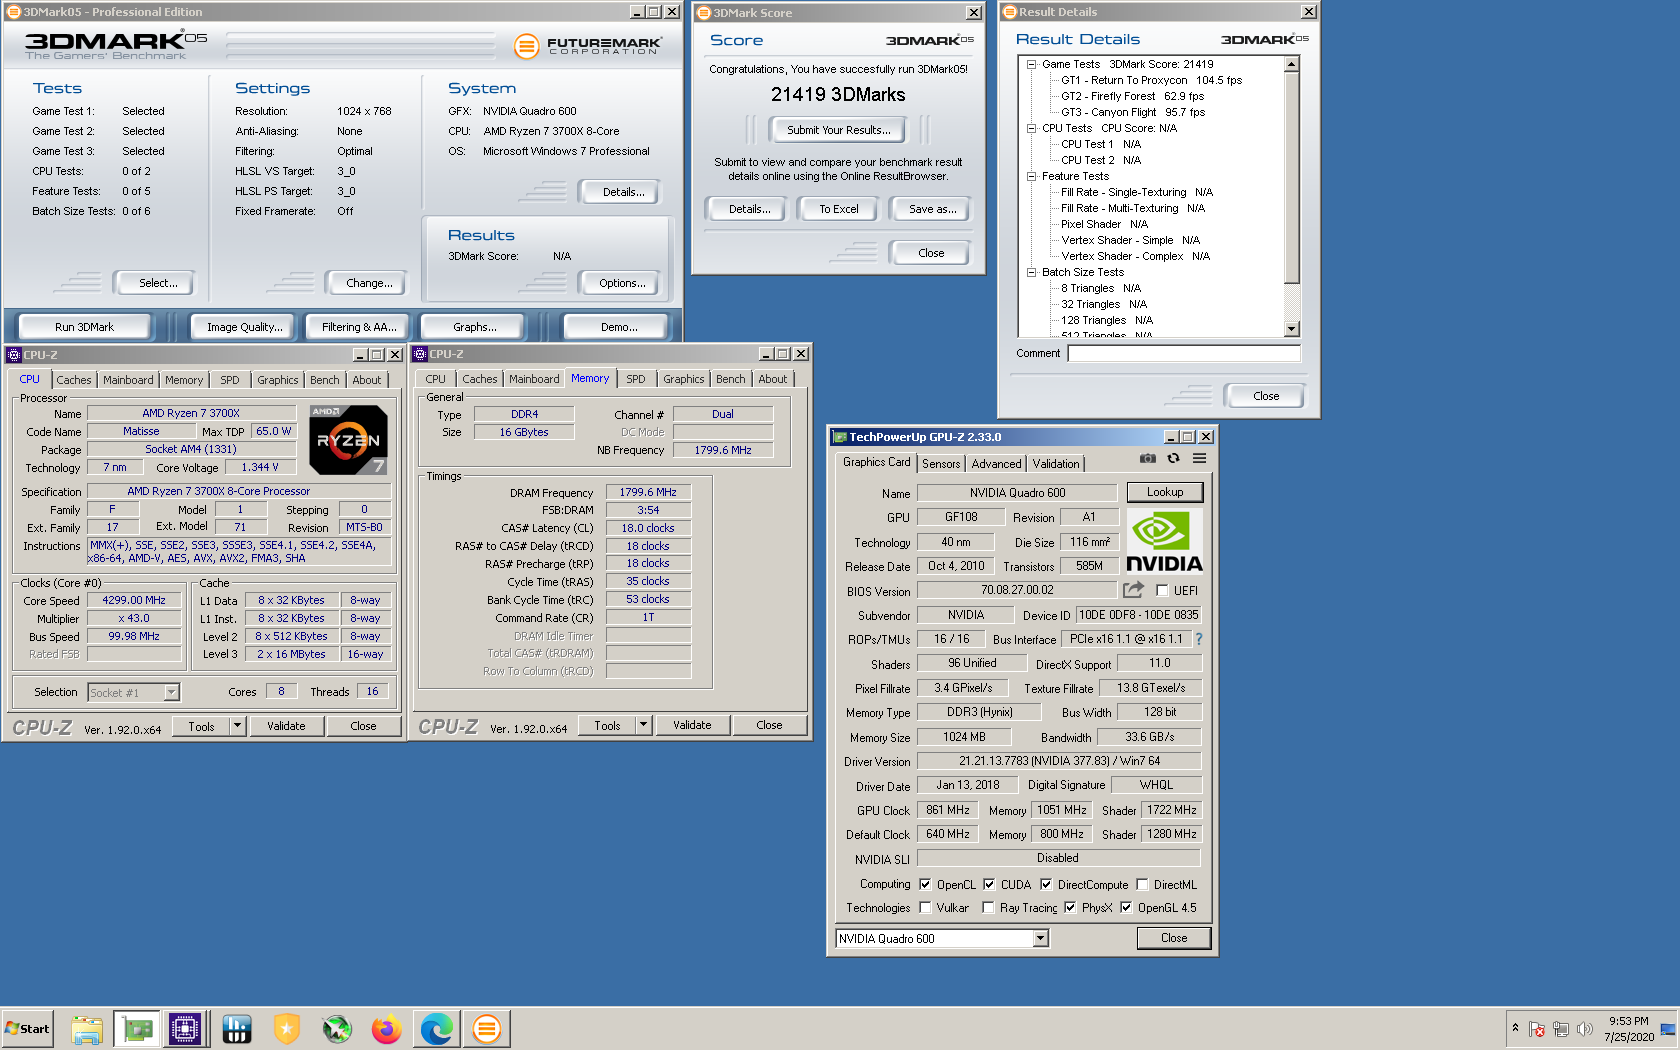Click the system clock showing 9:53 PM
The height and width of the screenshot is (1050, 1680).
pos(1629,1029)
